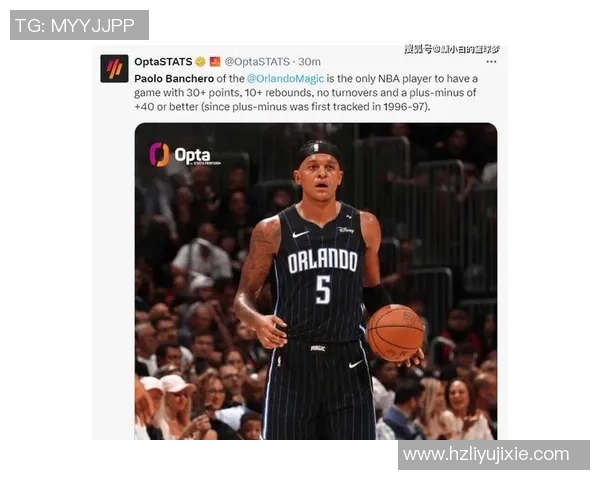The image size is (600, 480).
Task: Click the bold Paolo Banchero name
Action: (x=174, y=78)
